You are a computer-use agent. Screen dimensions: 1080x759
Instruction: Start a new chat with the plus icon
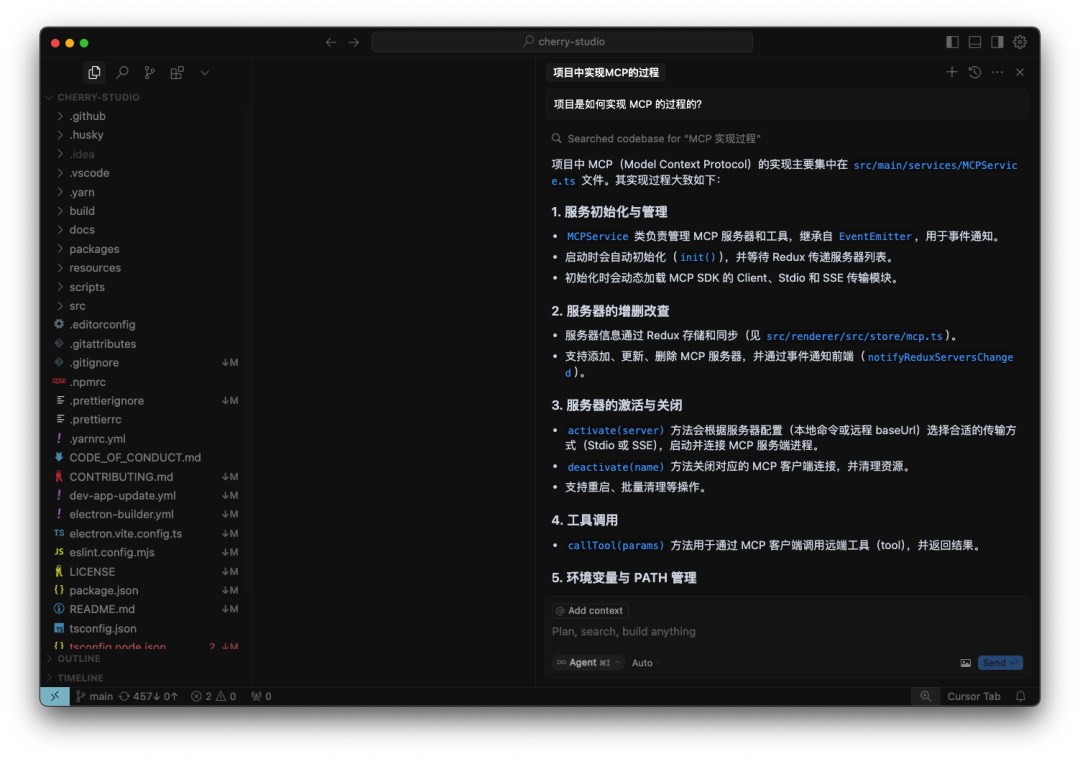click(x=951, y=72)
